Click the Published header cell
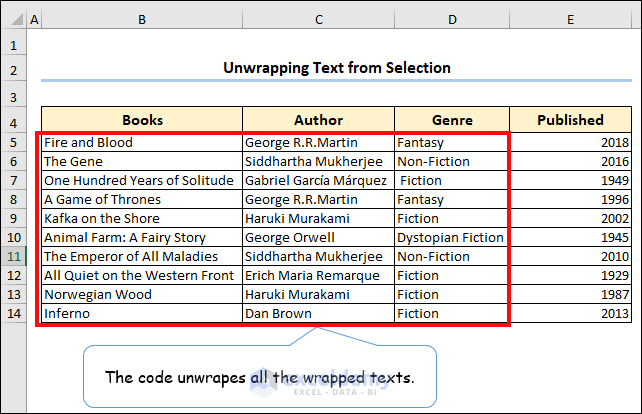Viewport: 642px width, 414px height. [x=570, y=120]
